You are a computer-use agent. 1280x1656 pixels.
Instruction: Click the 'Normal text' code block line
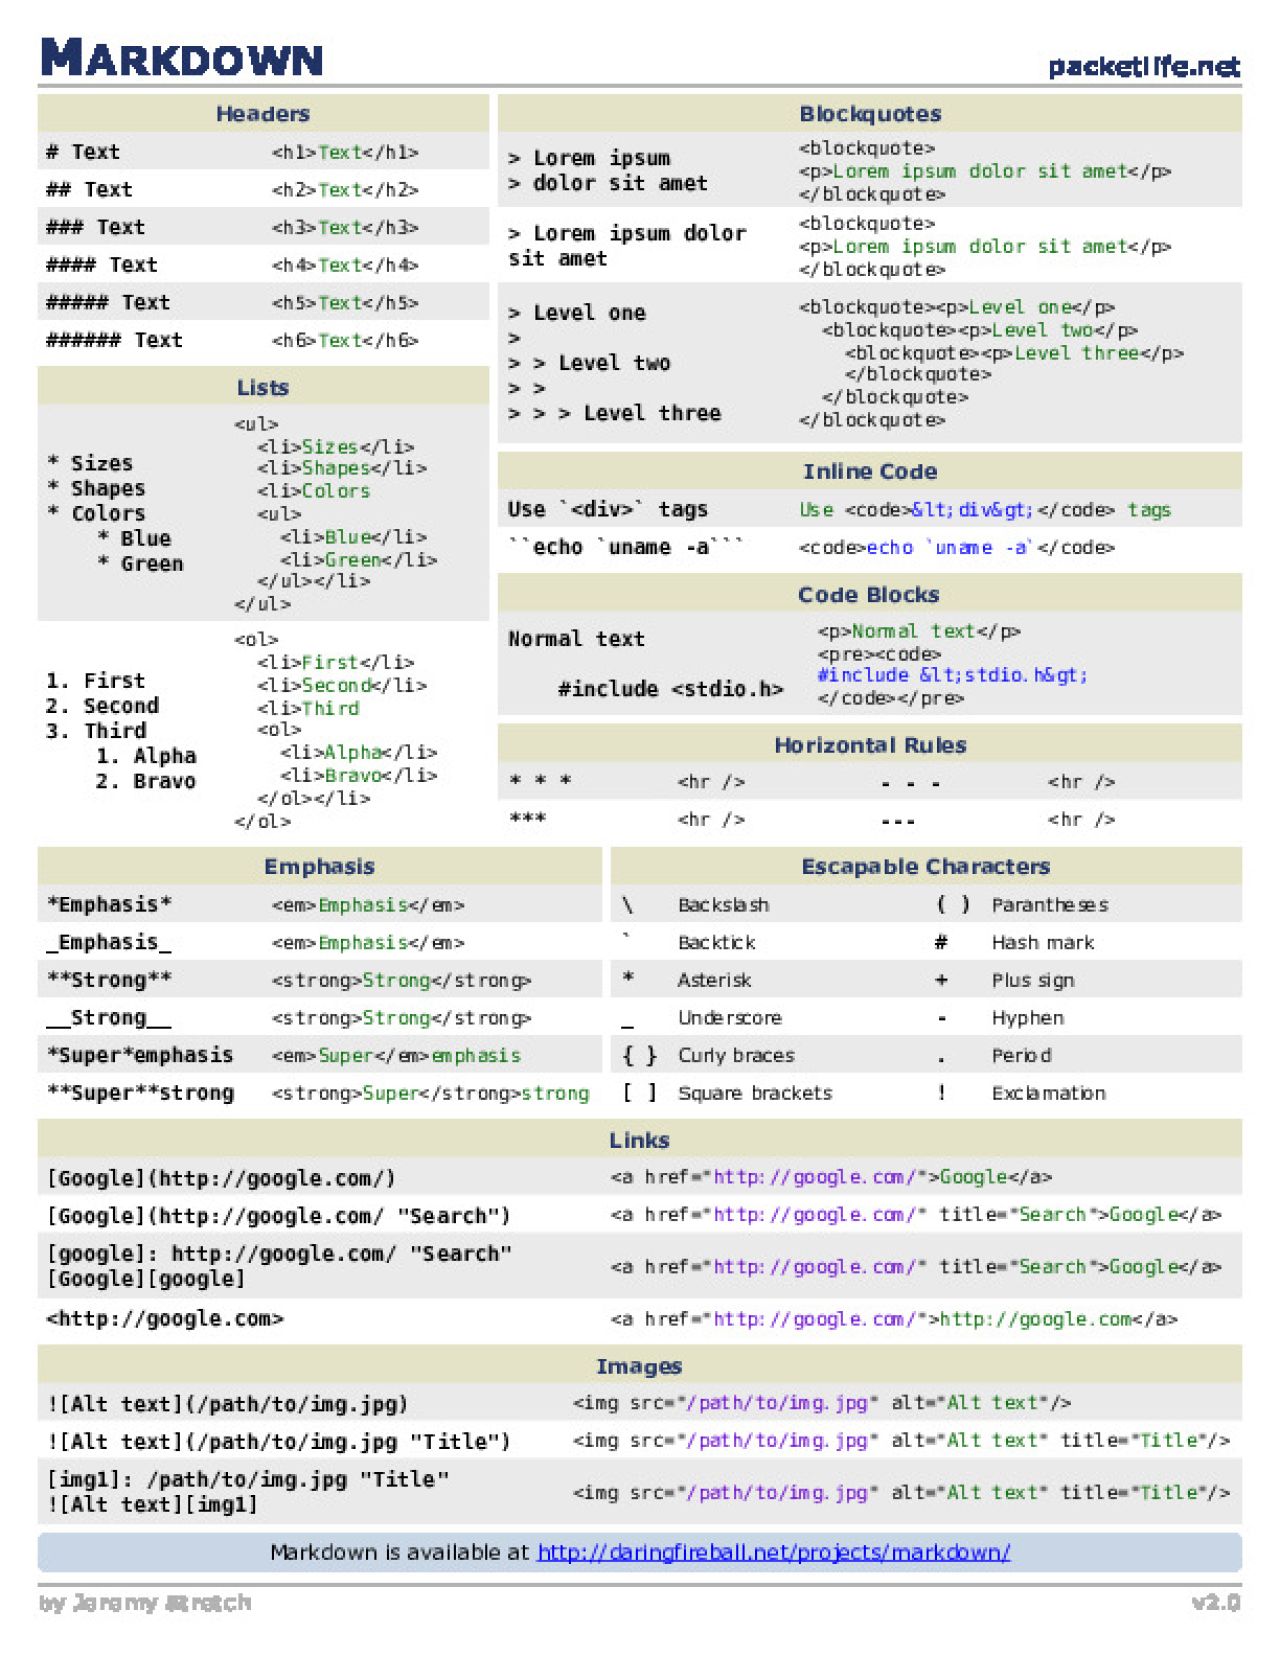coord(576,639)
